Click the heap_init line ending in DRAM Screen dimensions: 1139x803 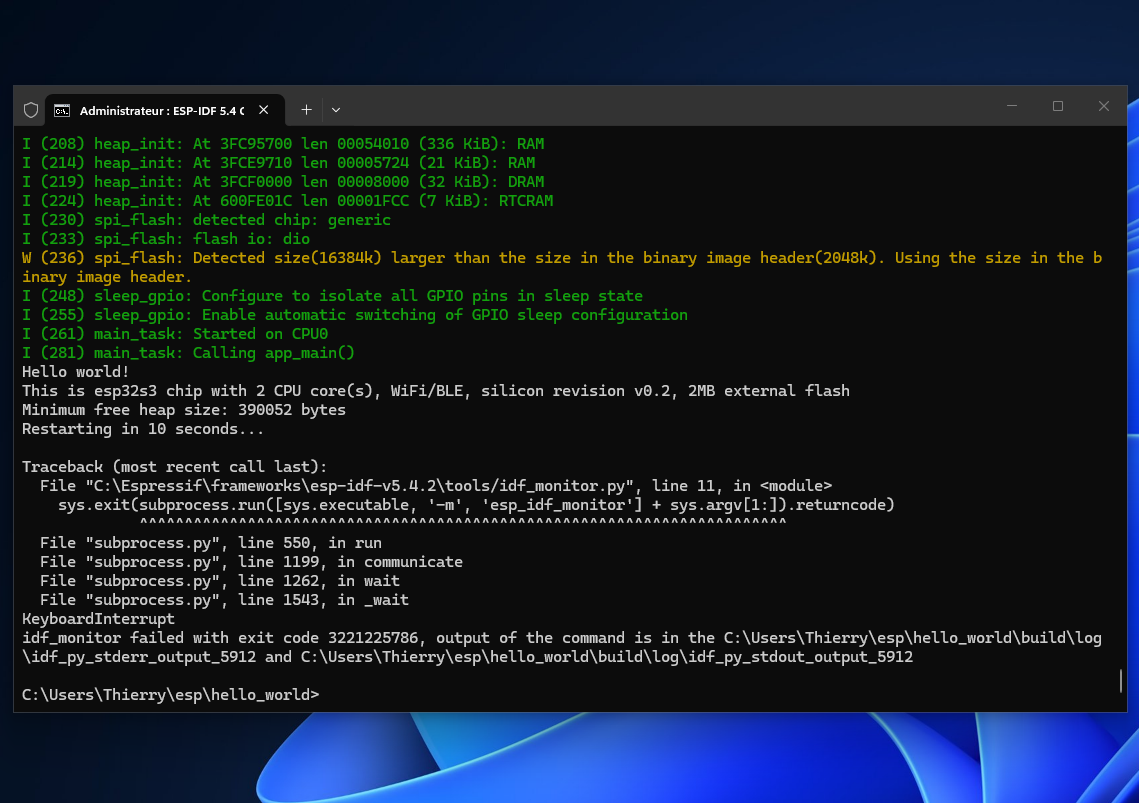[283, 182]
